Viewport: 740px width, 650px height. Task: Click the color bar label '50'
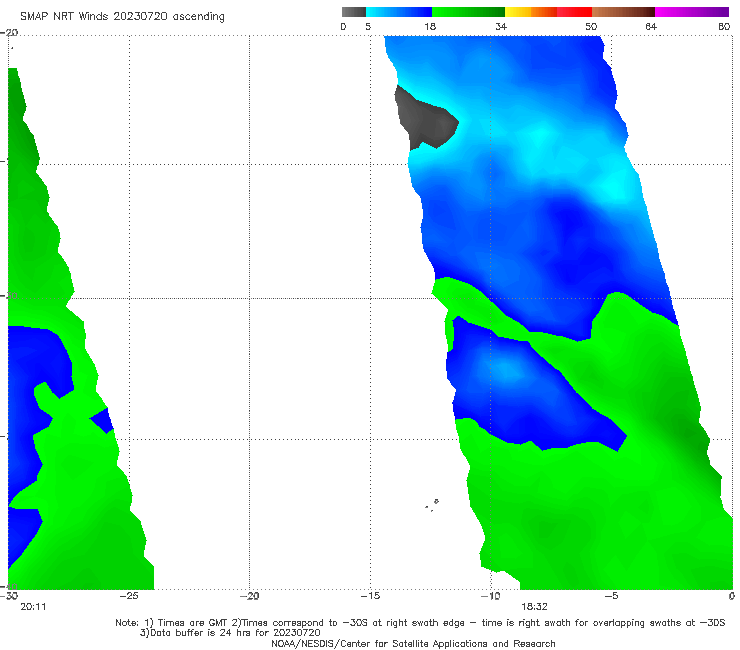tap(591, 27)
